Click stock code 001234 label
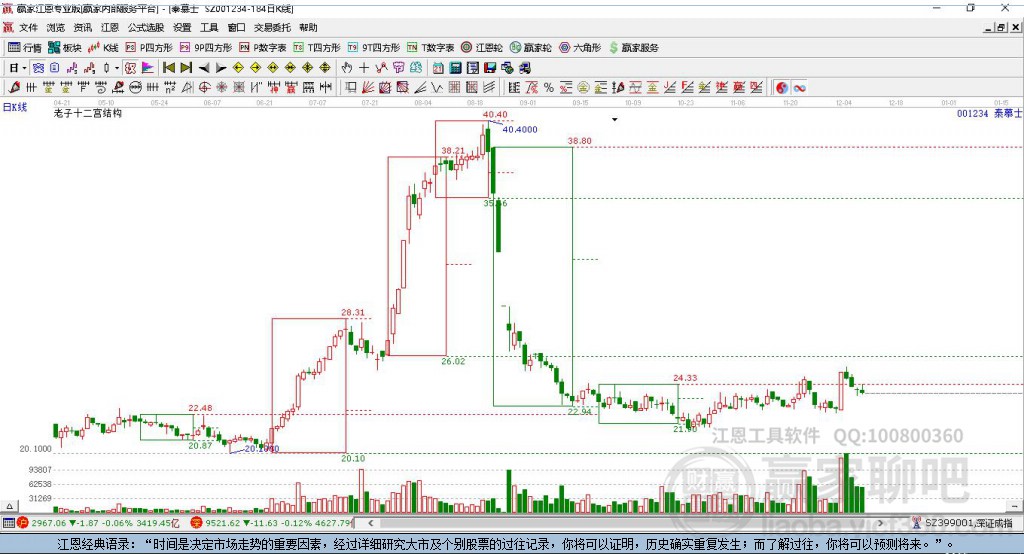 [x=972, y=114]
